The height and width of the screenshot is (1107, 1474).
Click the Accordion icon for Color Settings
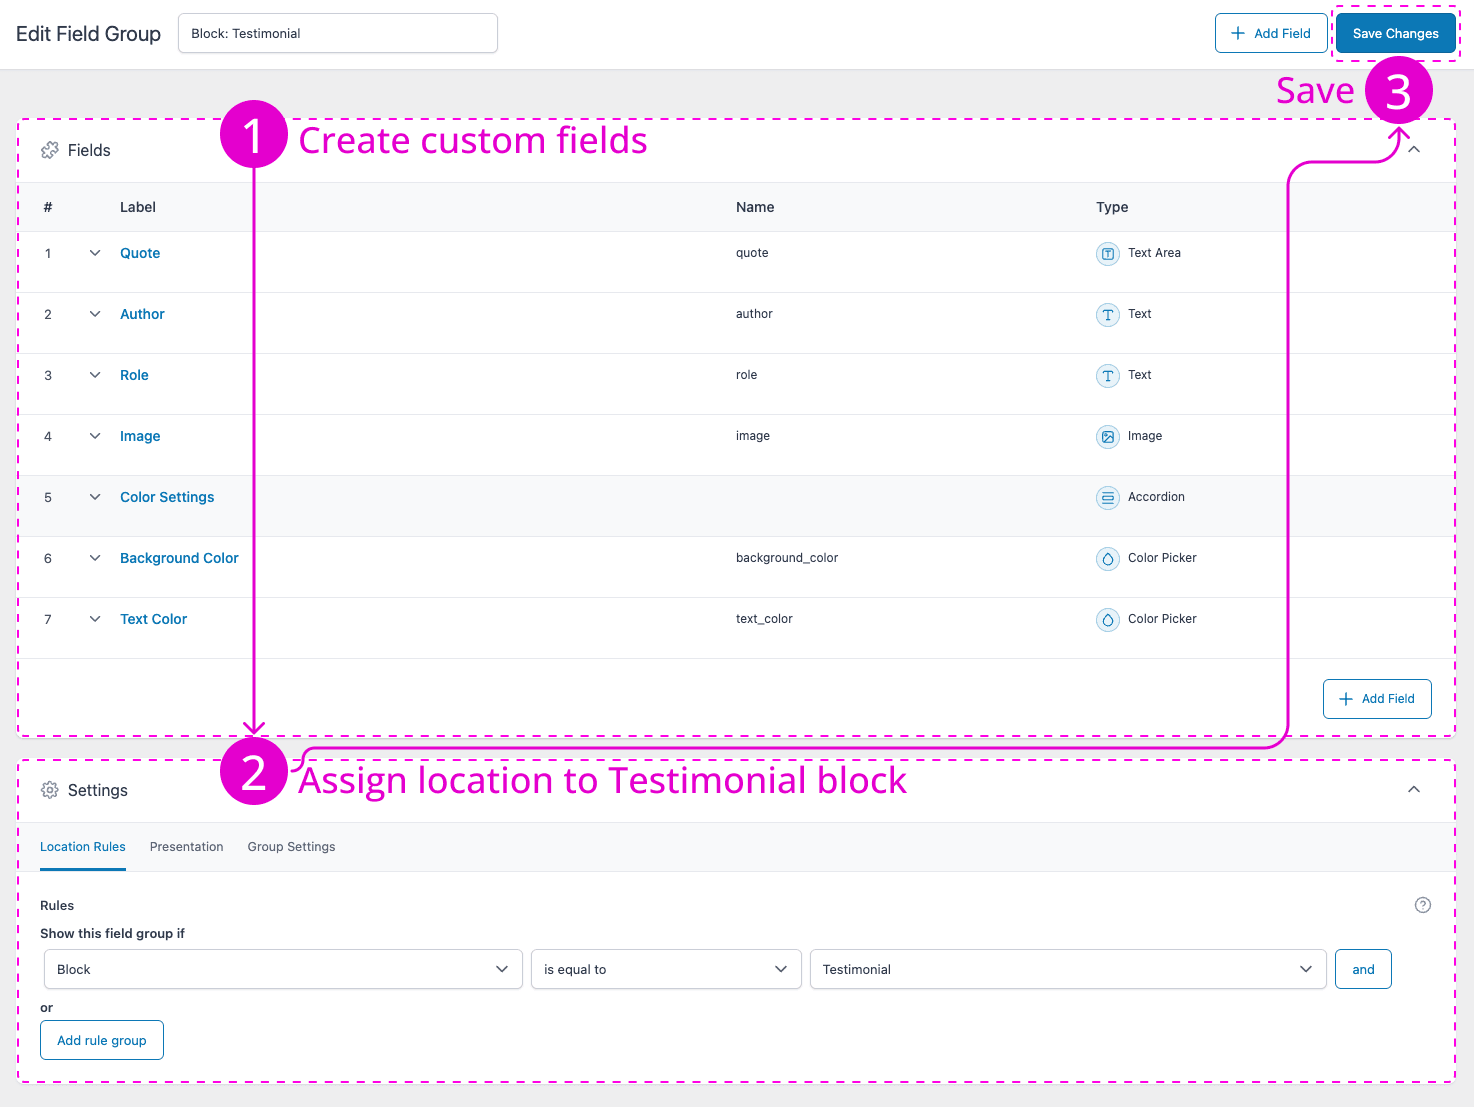pyautogui.click(x=1107, y=497)
